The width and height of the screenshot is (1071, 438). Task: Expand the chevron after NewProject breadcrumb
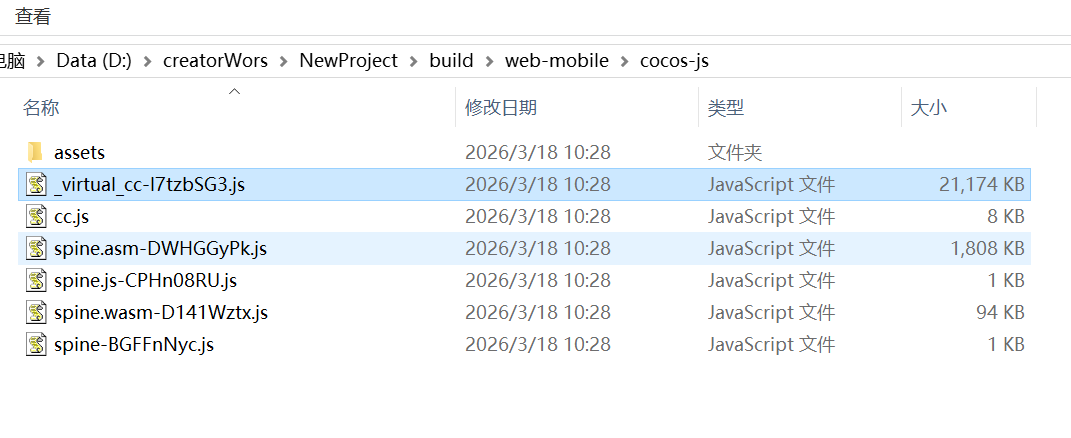(414, 60)
